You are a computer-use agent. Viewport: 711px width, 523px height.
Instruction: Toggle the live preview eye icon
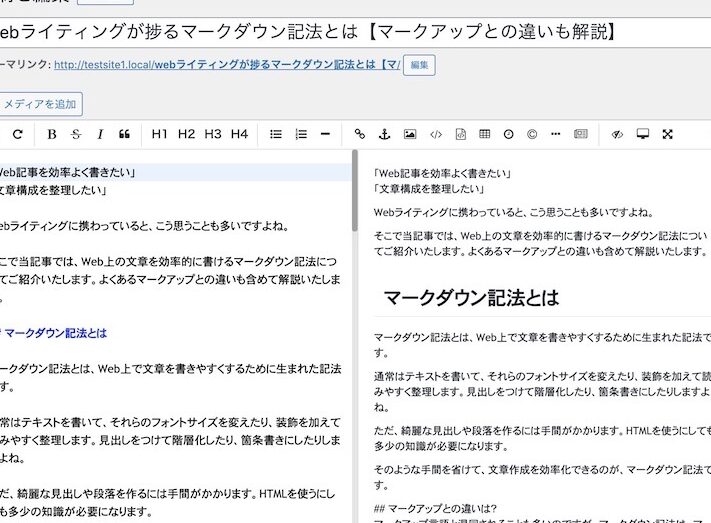point(618,134)
